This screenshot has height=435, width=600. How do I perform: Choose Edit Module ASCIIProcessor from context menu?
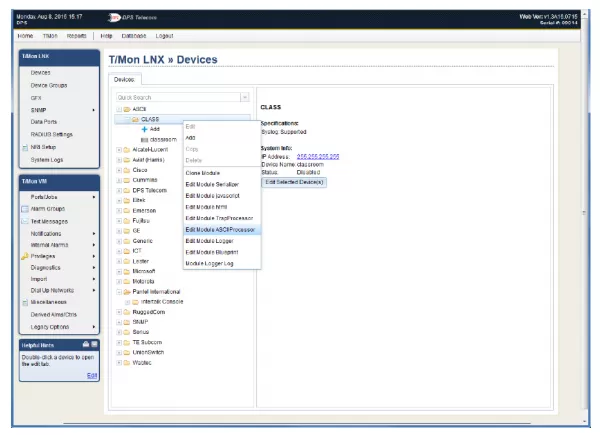[x=220, y=229]
